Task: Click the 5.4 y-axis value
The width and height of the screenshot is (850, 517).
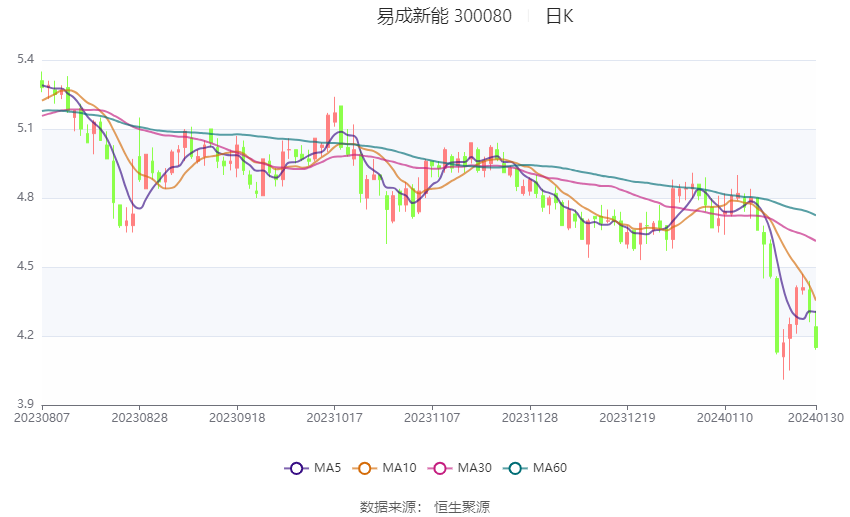Action: click(x=25, y=59)
